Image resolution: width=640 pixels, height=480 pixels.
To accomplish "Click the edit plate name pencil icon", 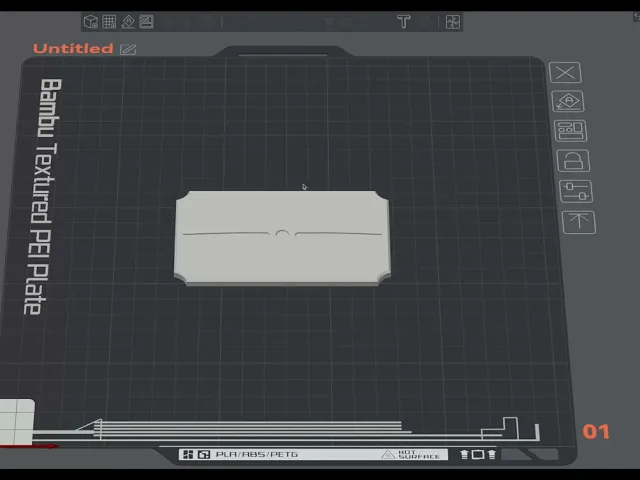I will pyautogui.click(x=128, y=49).
